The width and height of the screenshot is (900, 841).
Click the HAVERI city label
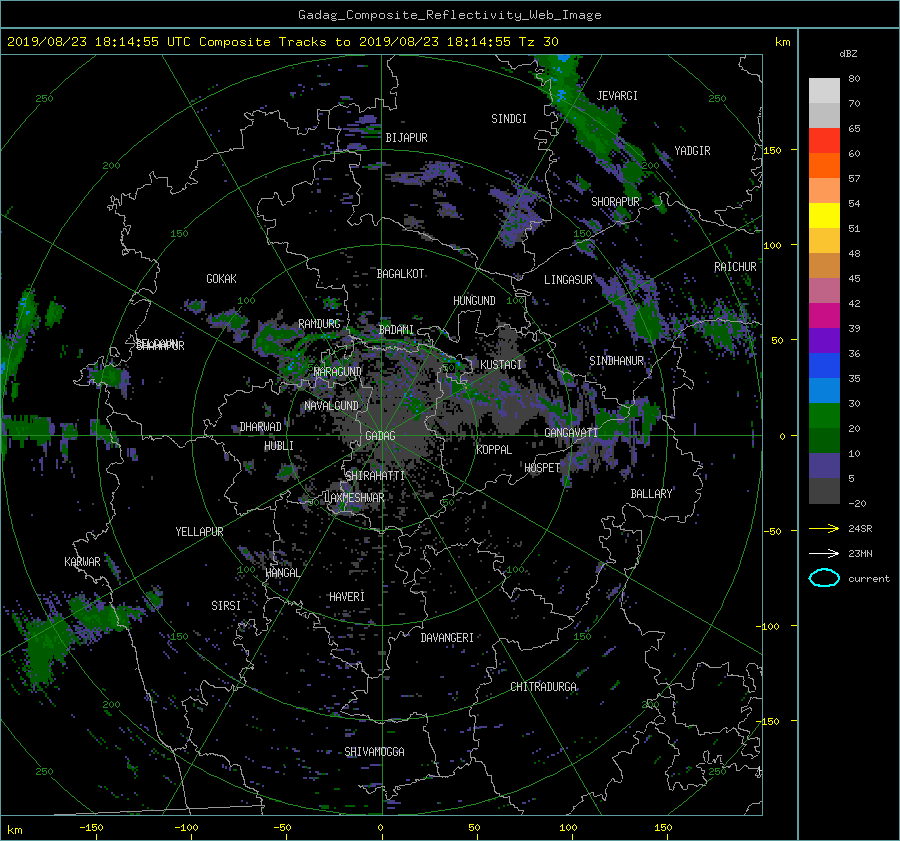(x=347, y=597)
